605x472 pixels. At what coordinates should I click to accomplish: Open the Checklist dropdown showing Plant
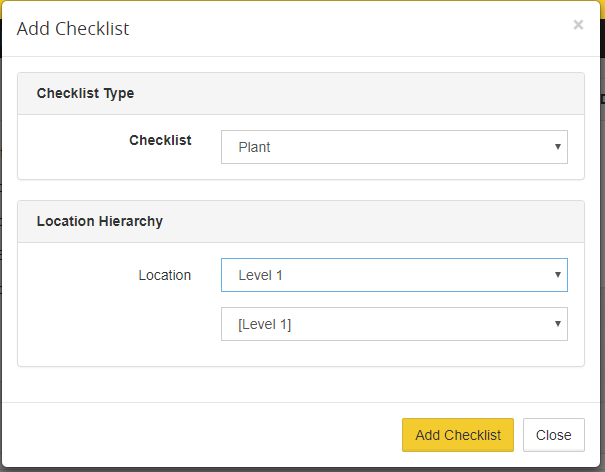pos(394,147)
